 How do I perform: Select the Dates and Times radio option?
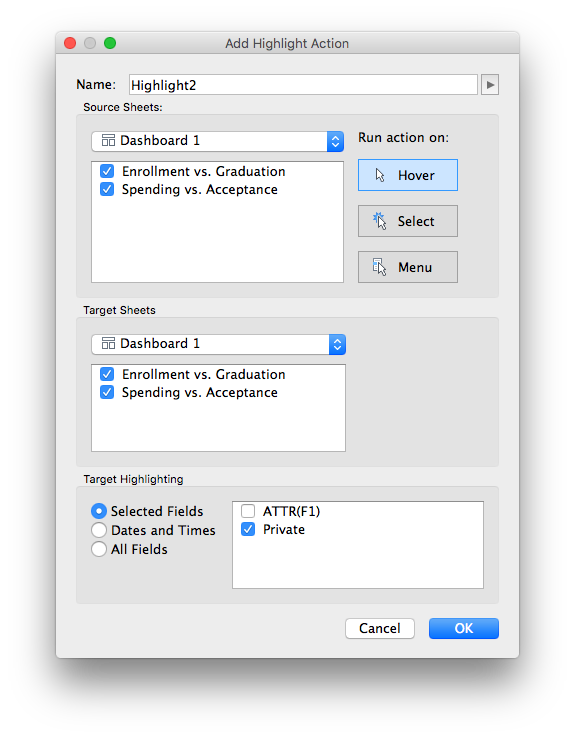[x=99, y=530]
